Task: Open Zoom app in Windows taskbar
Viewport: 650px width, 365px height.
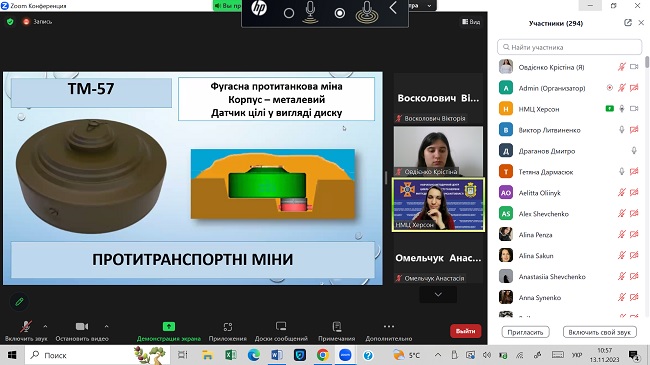Action: 345,355
